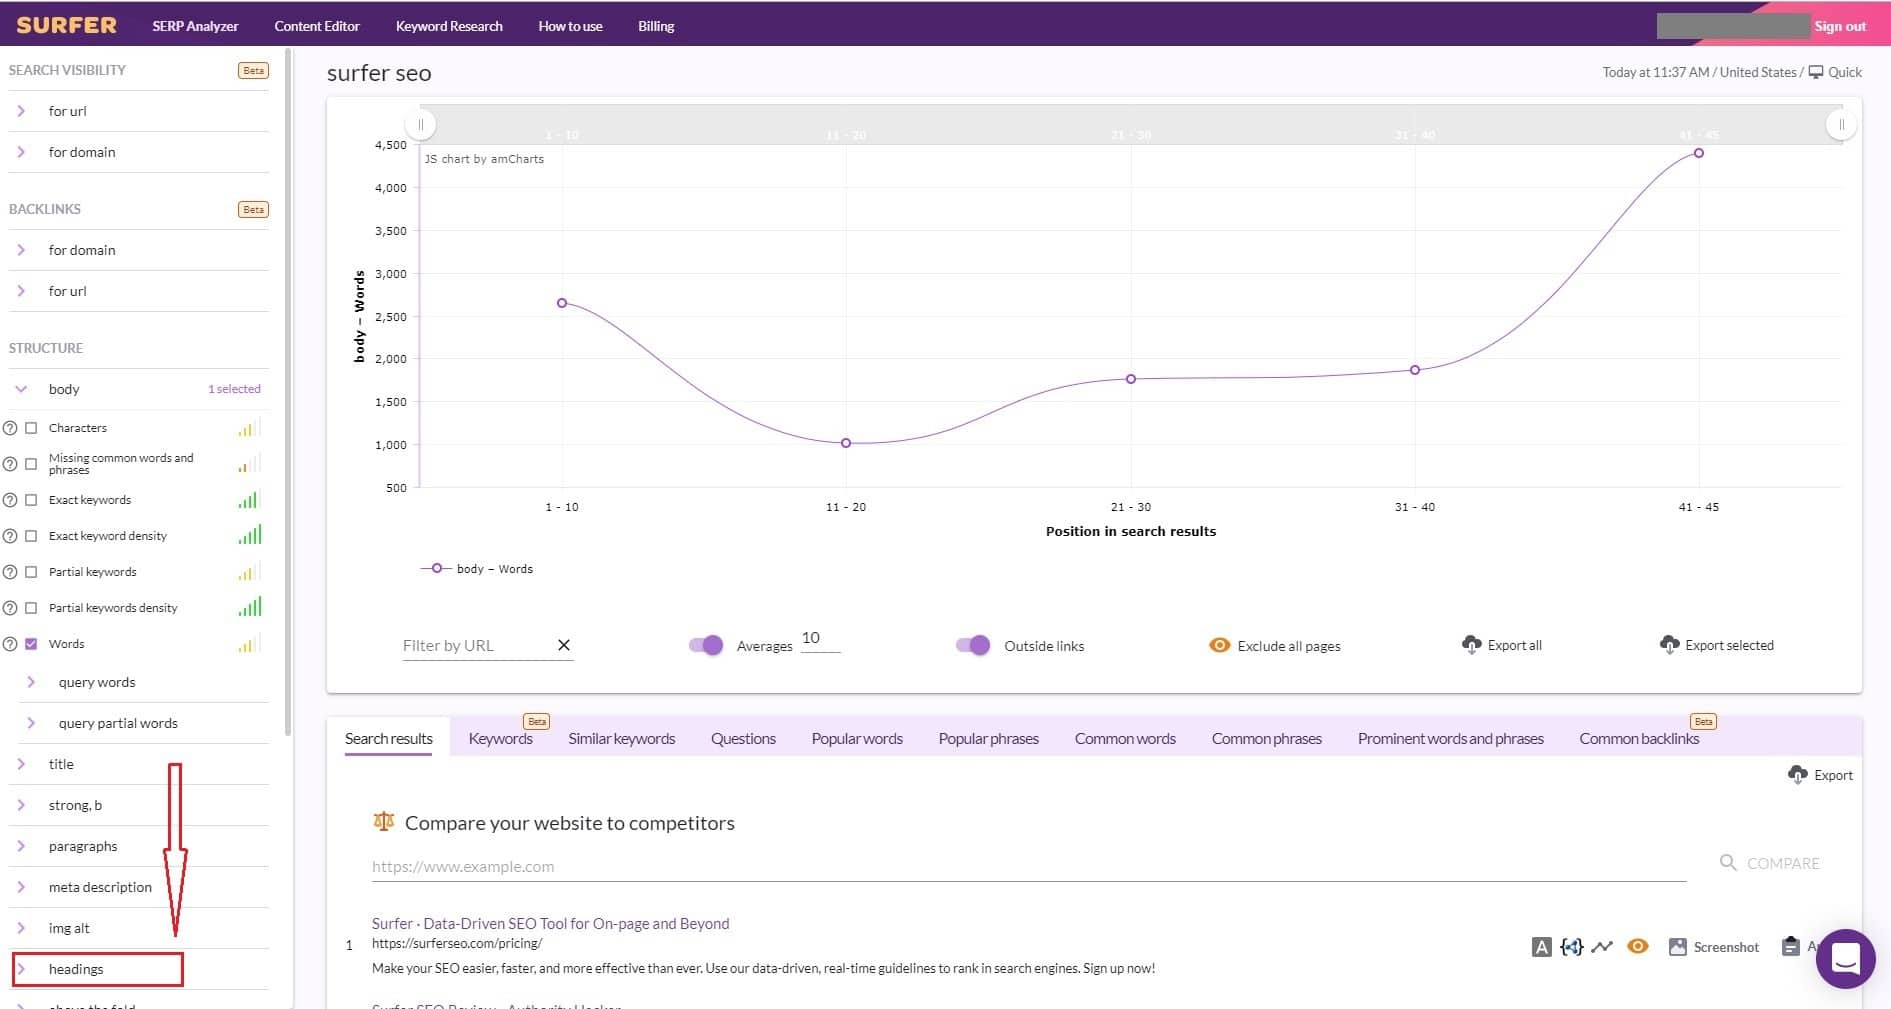Uncheck the Words checkbox
1891x1009 pixels.
[x=31, y=643]
